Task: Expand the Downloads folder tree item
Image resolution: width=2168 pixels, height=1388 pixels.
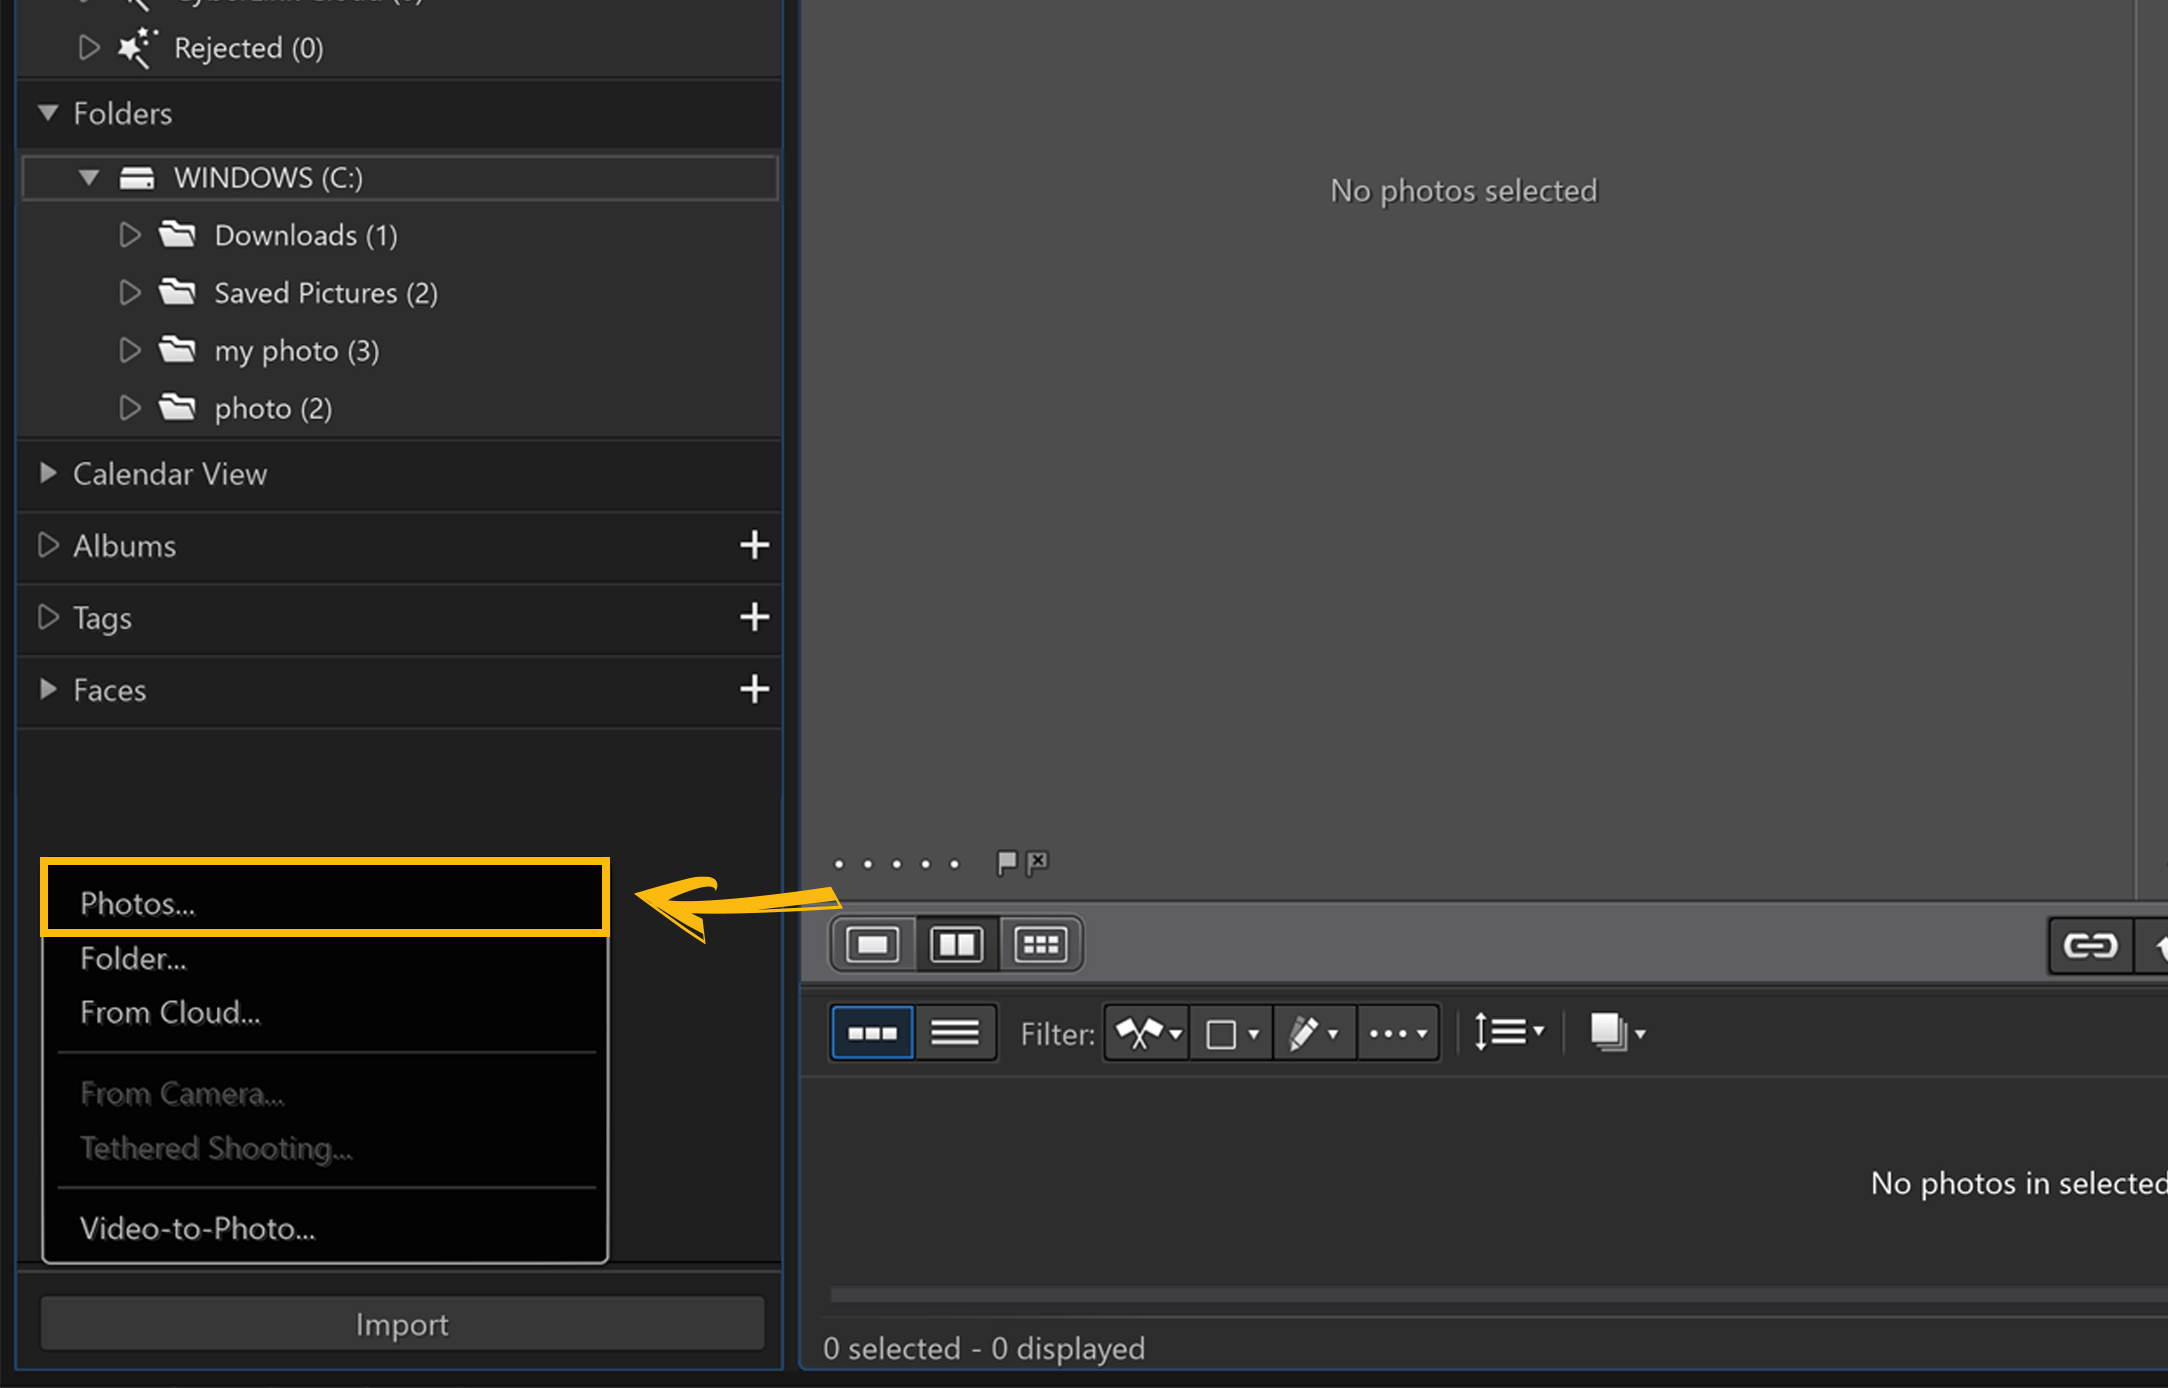Action: coord(129,235)
